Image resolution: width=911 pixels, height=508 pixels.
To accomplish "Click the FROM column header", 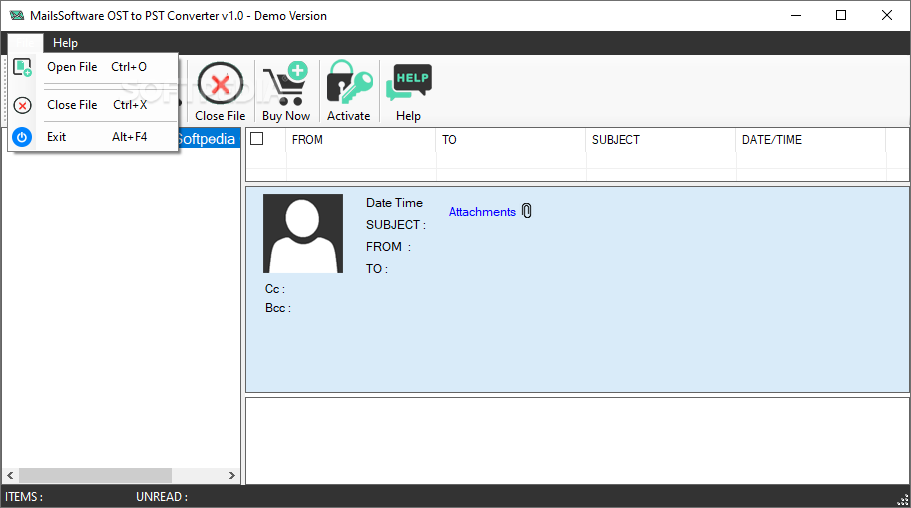I will pos(360,140).
